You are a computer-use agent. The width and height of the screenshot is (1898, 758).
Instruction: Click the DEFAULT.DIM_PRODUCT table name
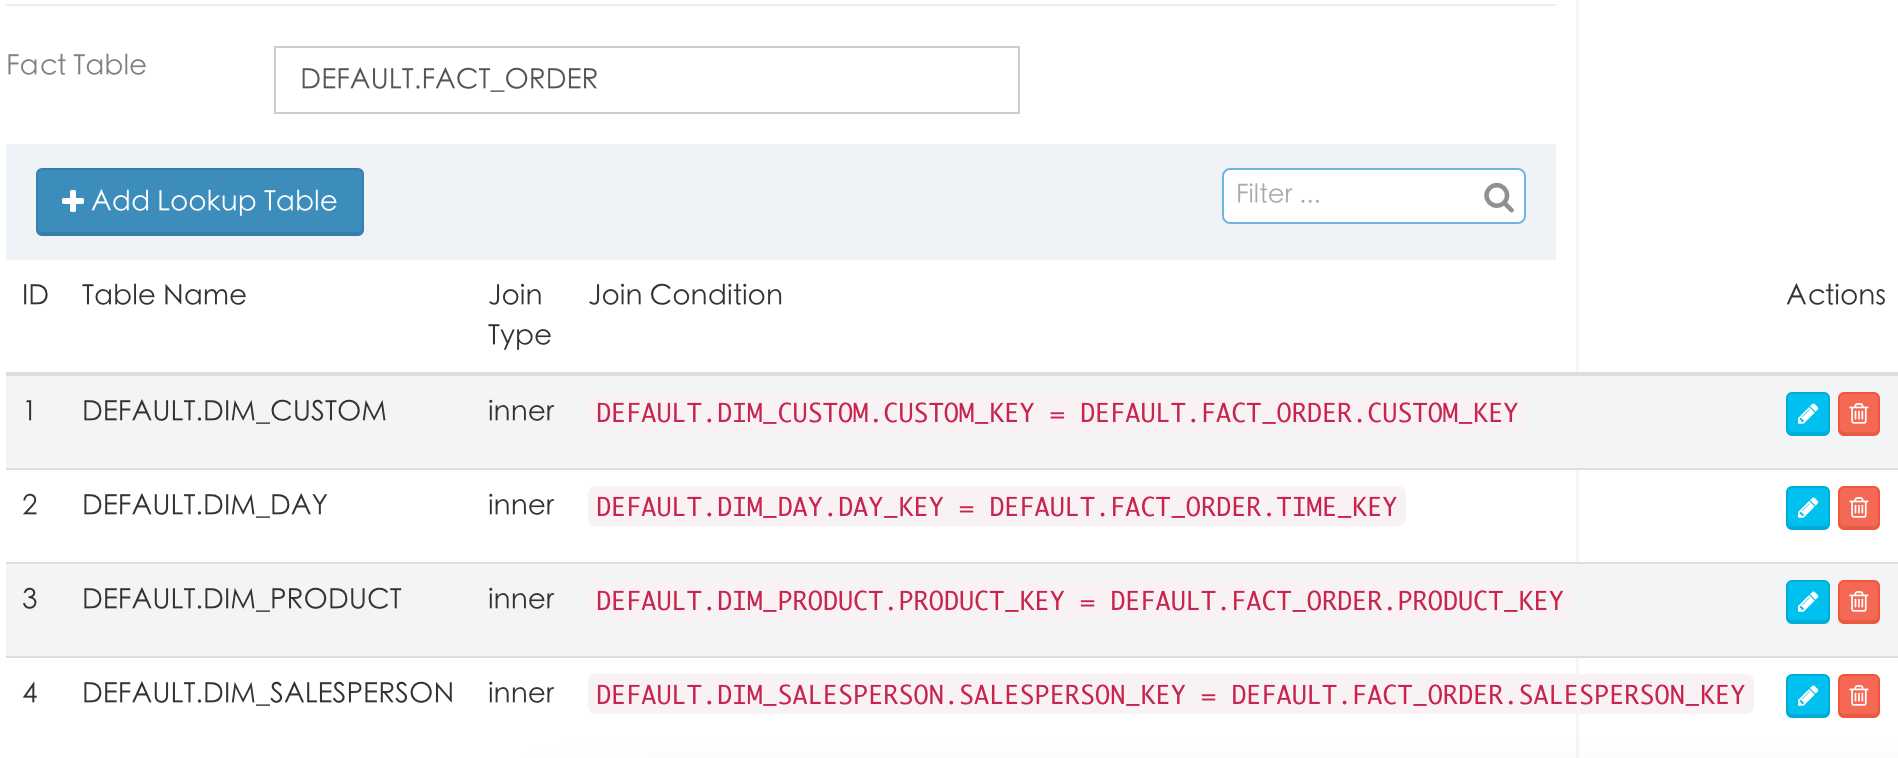[x=242, y=599]
